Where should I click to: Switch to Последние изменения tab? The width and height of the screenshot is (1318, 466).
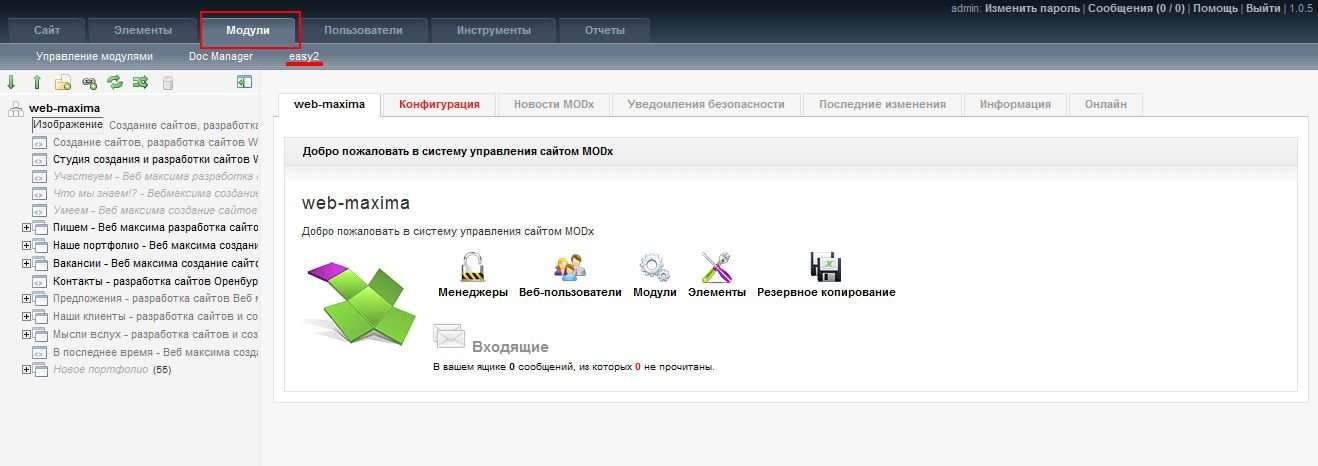(882, 104)
